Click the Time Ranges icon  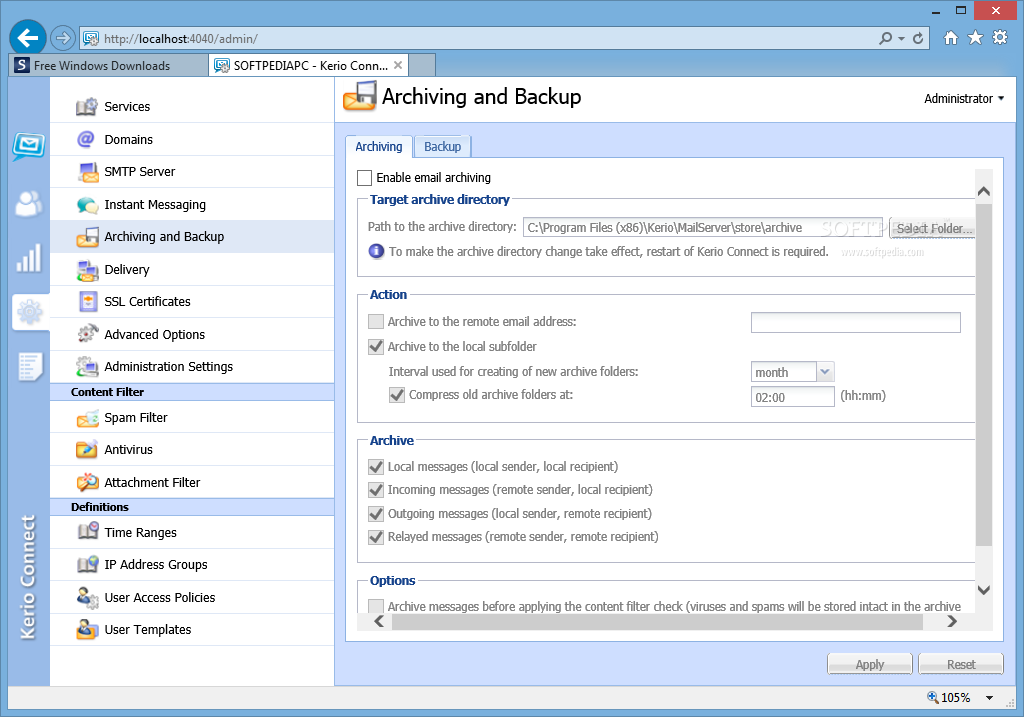coord(88,532)
